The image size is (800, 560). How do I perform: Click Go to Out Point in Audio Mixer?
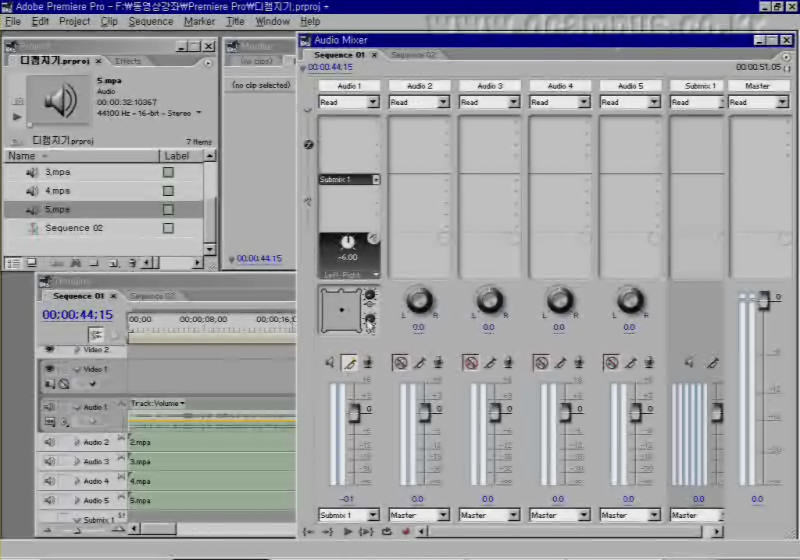327,531
